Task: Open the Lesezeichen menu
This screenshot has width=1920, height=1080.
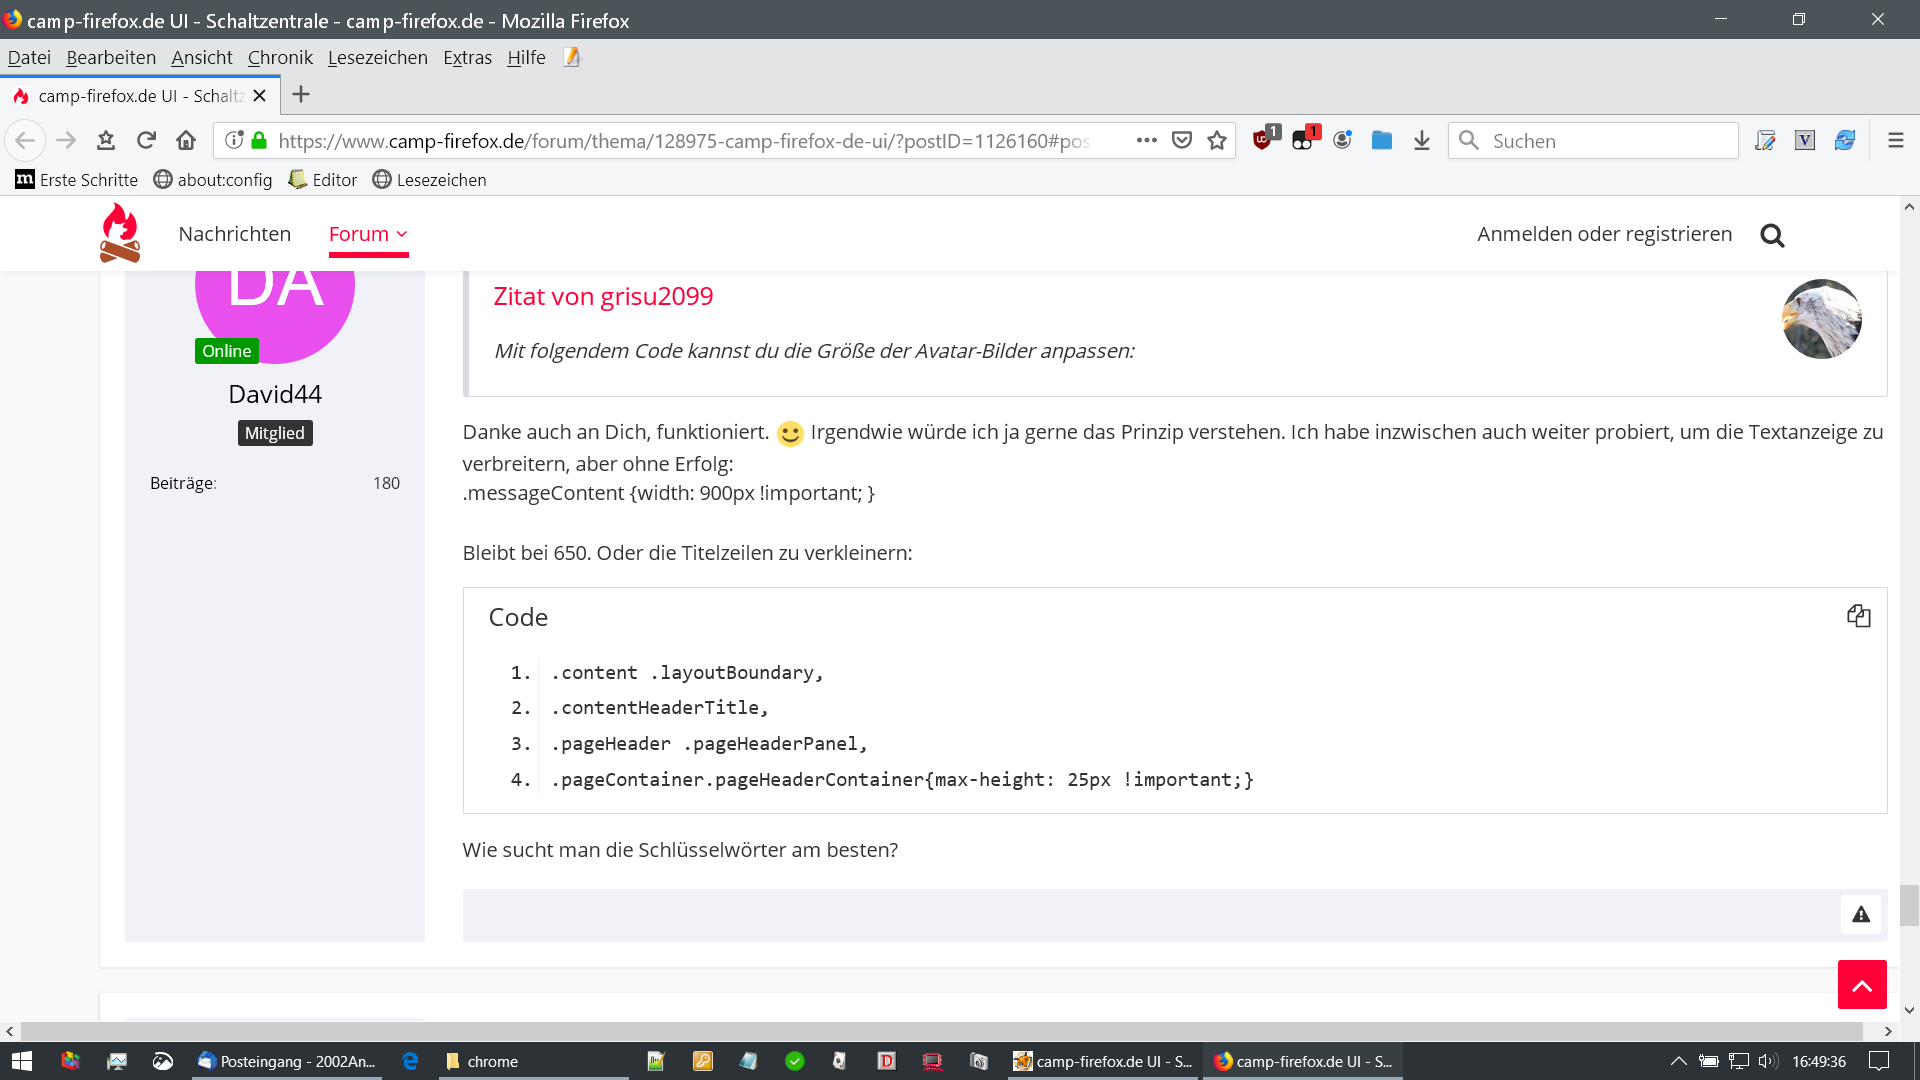Action: (377, 58)
